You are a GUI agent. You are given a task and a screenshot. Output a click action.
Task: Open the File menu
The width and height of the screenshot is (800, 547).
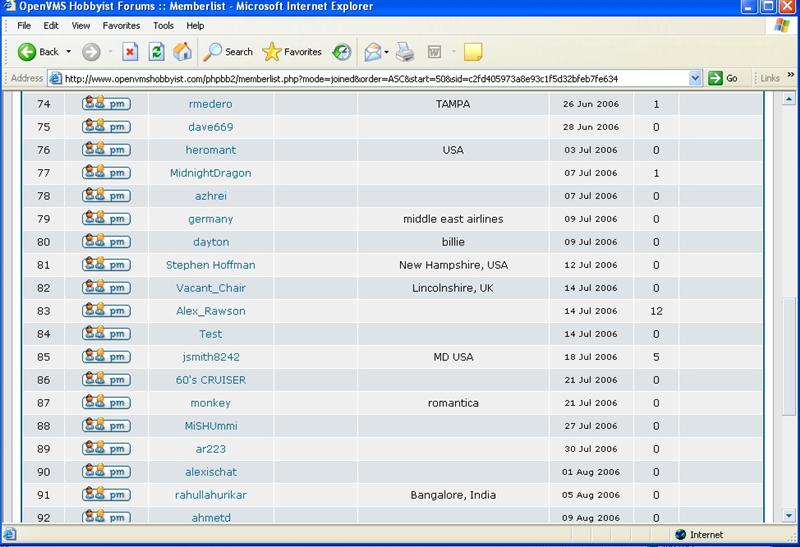24,26
